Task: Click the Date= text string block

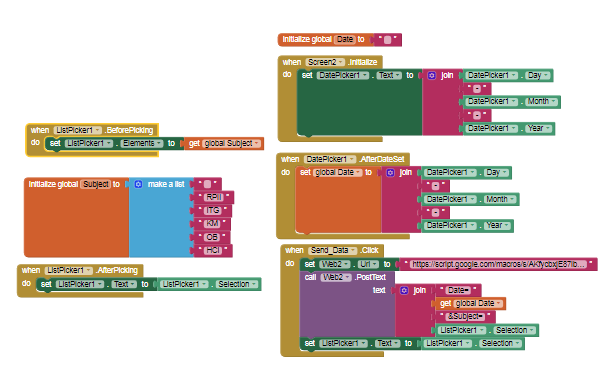Action: (x=459, y=290)
